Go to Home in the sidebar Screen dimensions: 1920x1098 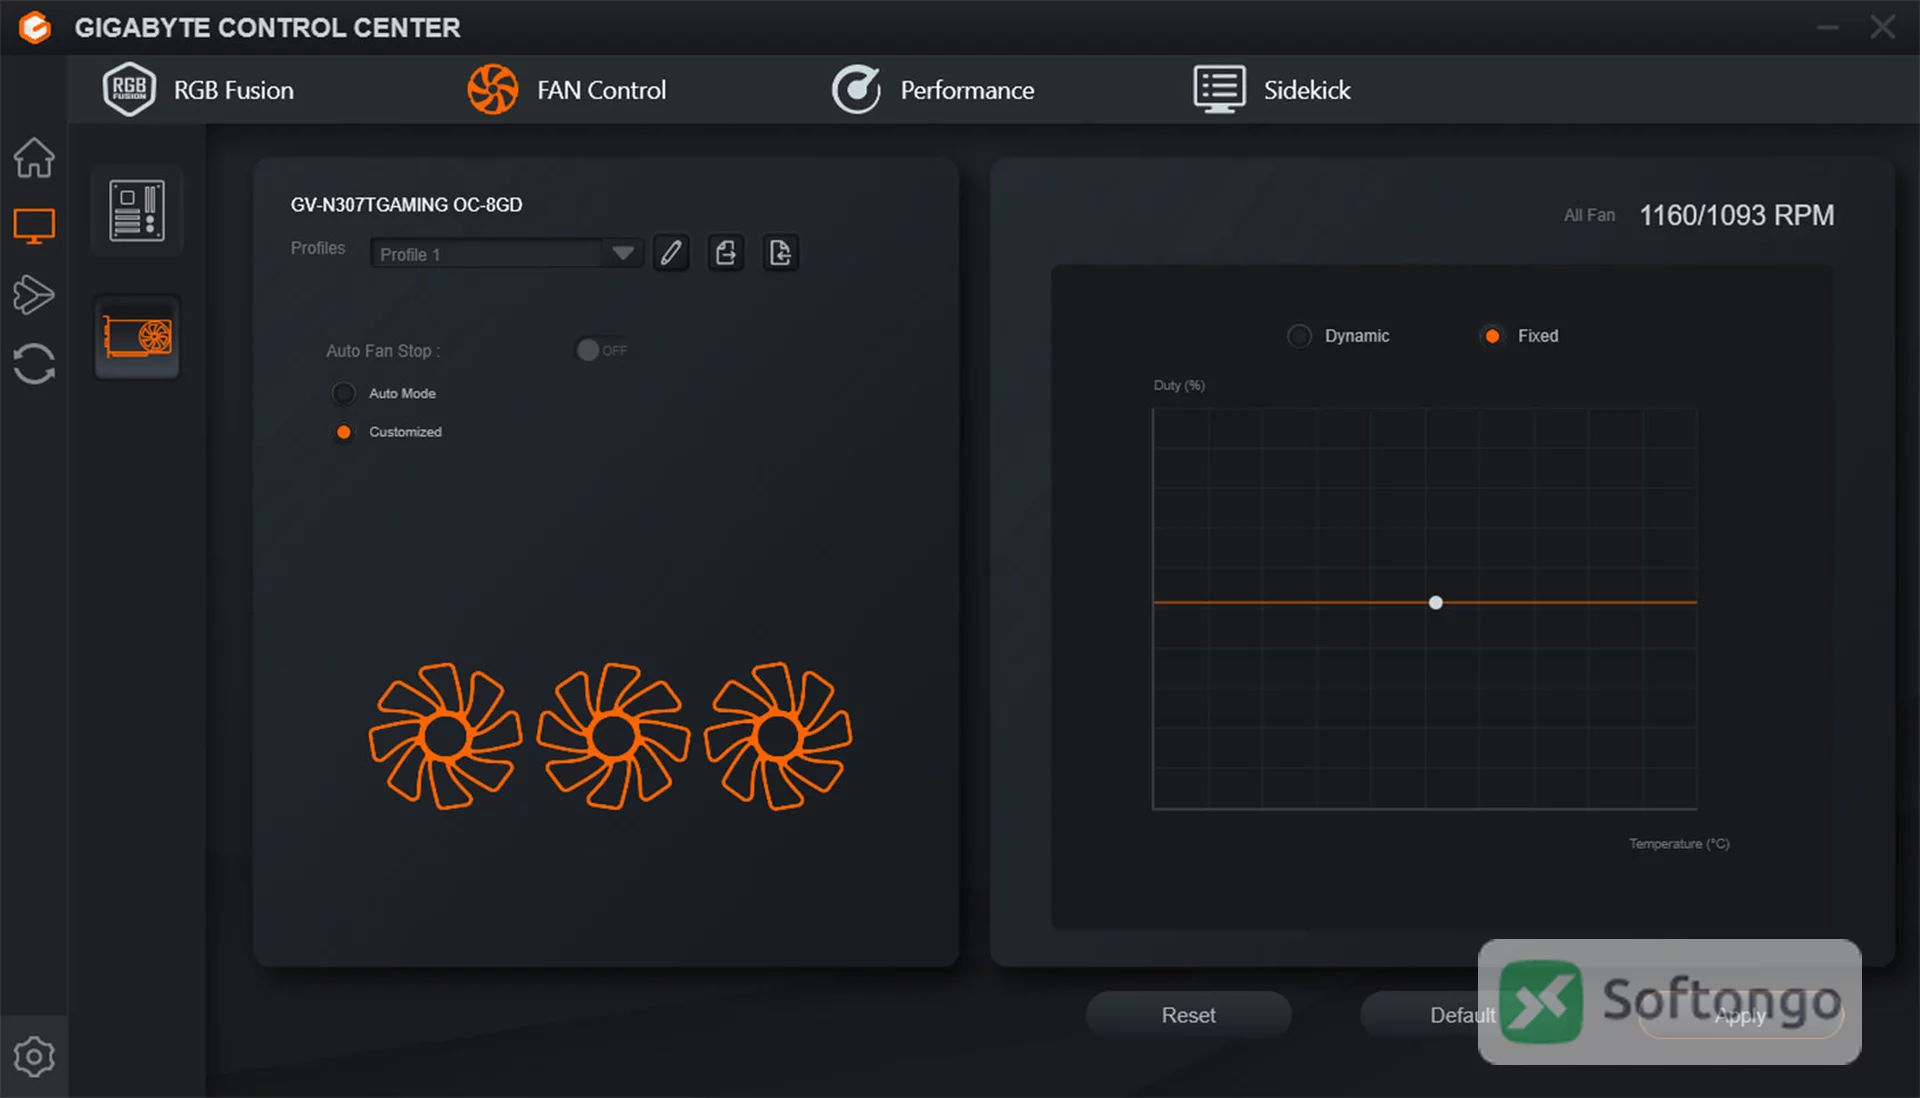click(x=34, y=158)
